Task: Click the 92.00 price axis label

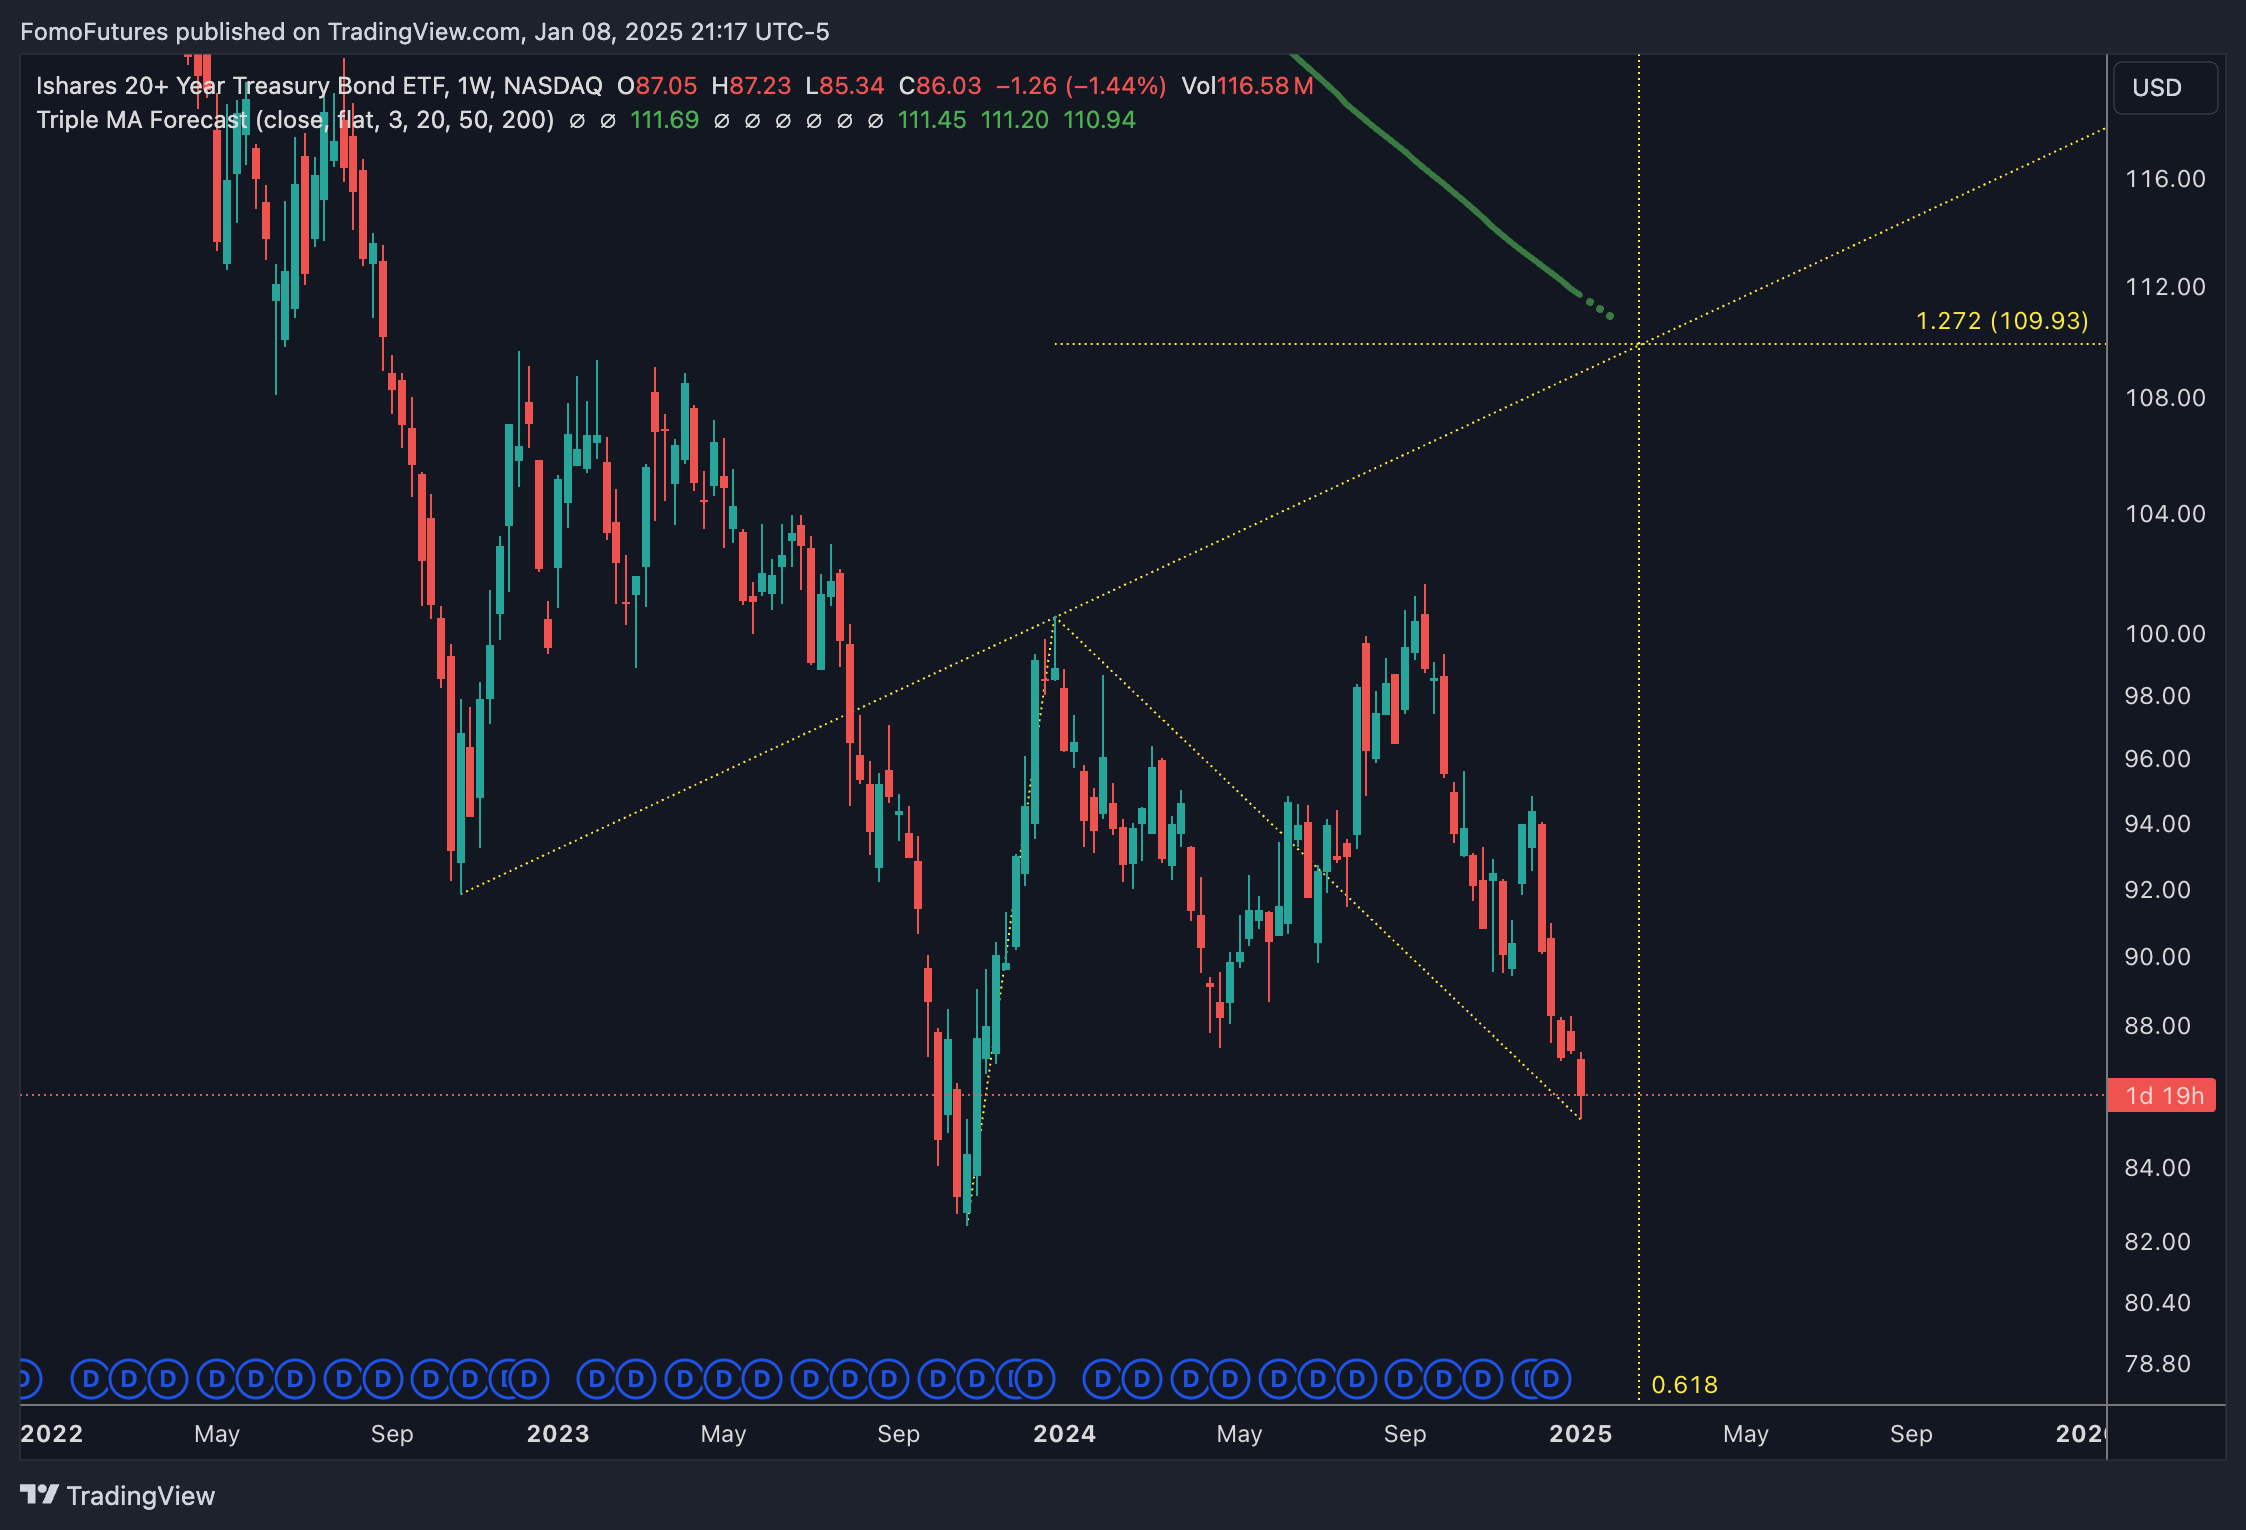Action: [x=2157, y=890]
